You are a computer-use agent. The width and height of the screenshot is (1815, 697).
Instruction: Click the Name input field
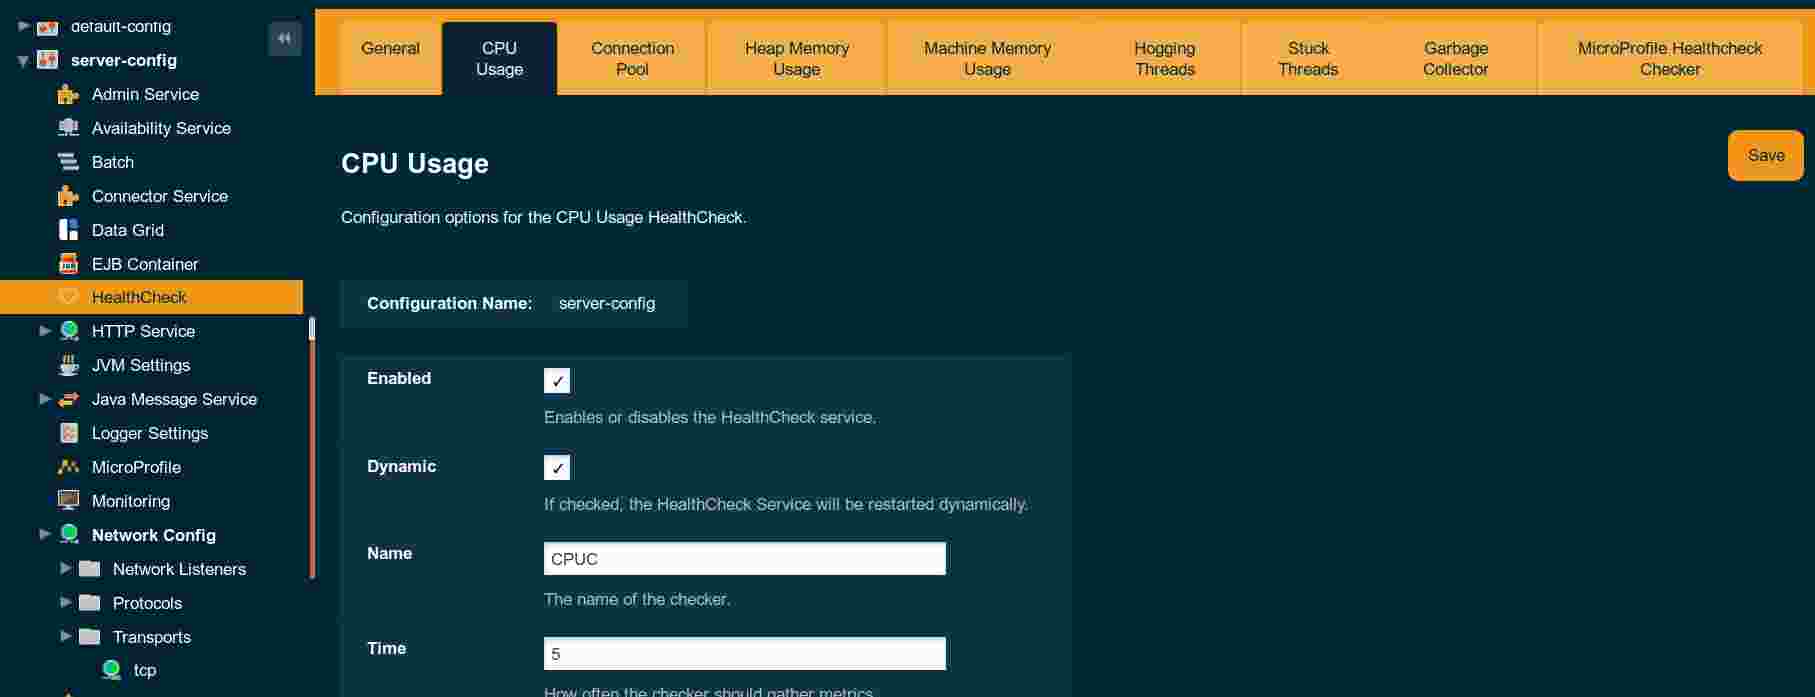click(x=744, y=559)
